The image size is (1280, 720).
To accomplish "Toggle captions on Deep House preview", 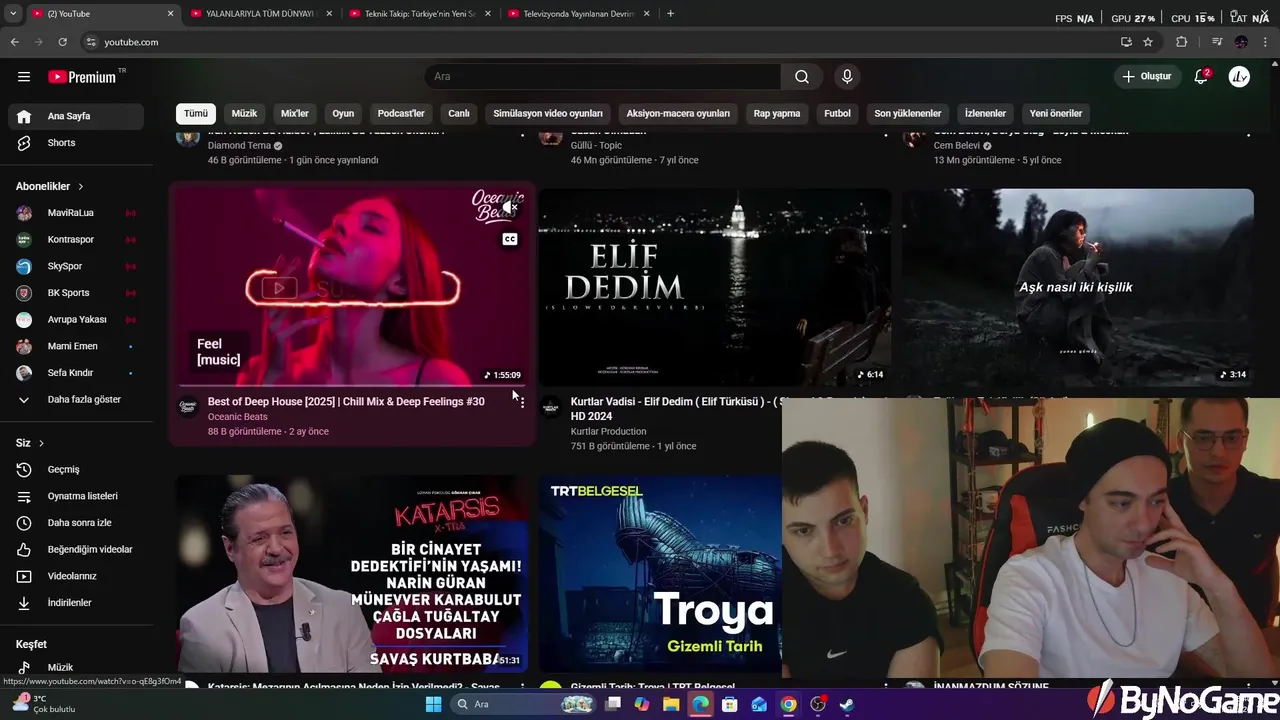I will coord(510,239).
